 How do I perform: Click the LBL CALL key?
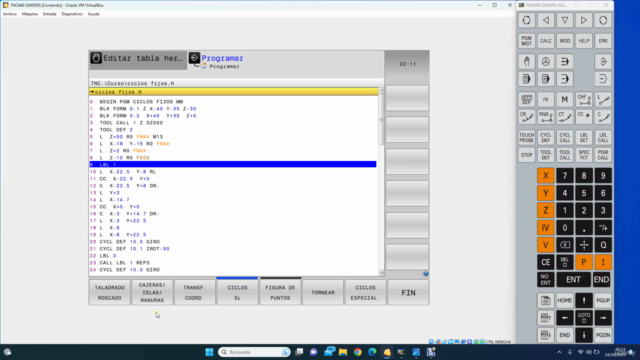tap(603, 138)
